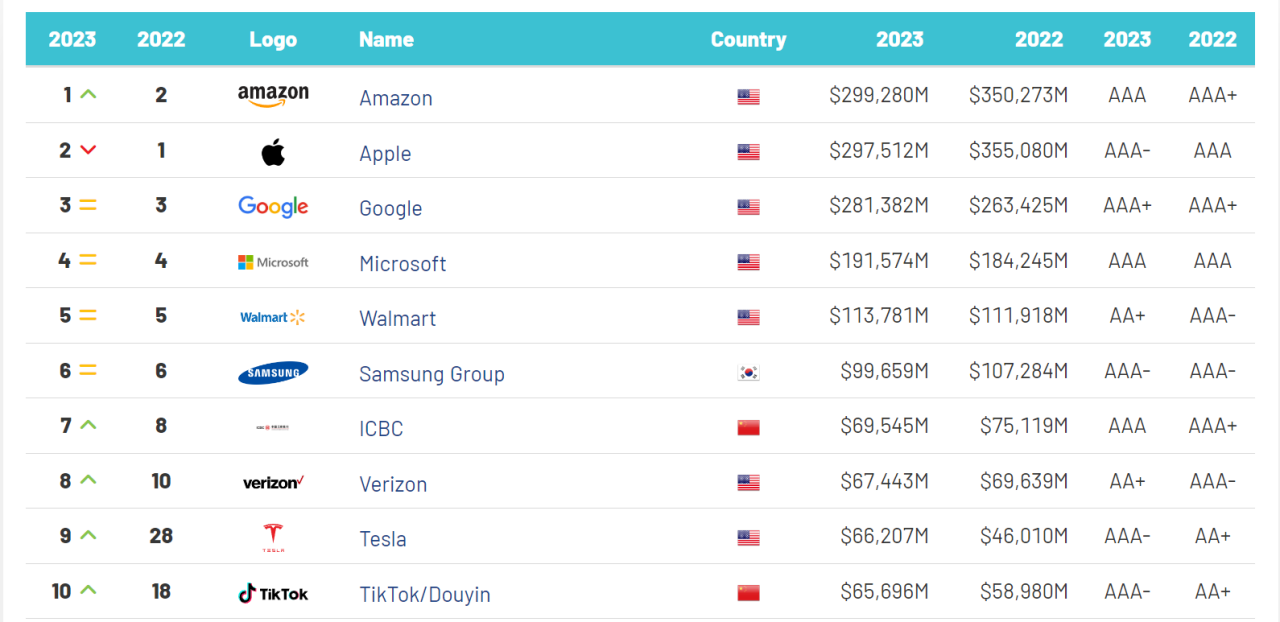The width and height of the screenshot is (1280, 622).
Task: Click the Google logo image
Action: [x=273, y=207]
